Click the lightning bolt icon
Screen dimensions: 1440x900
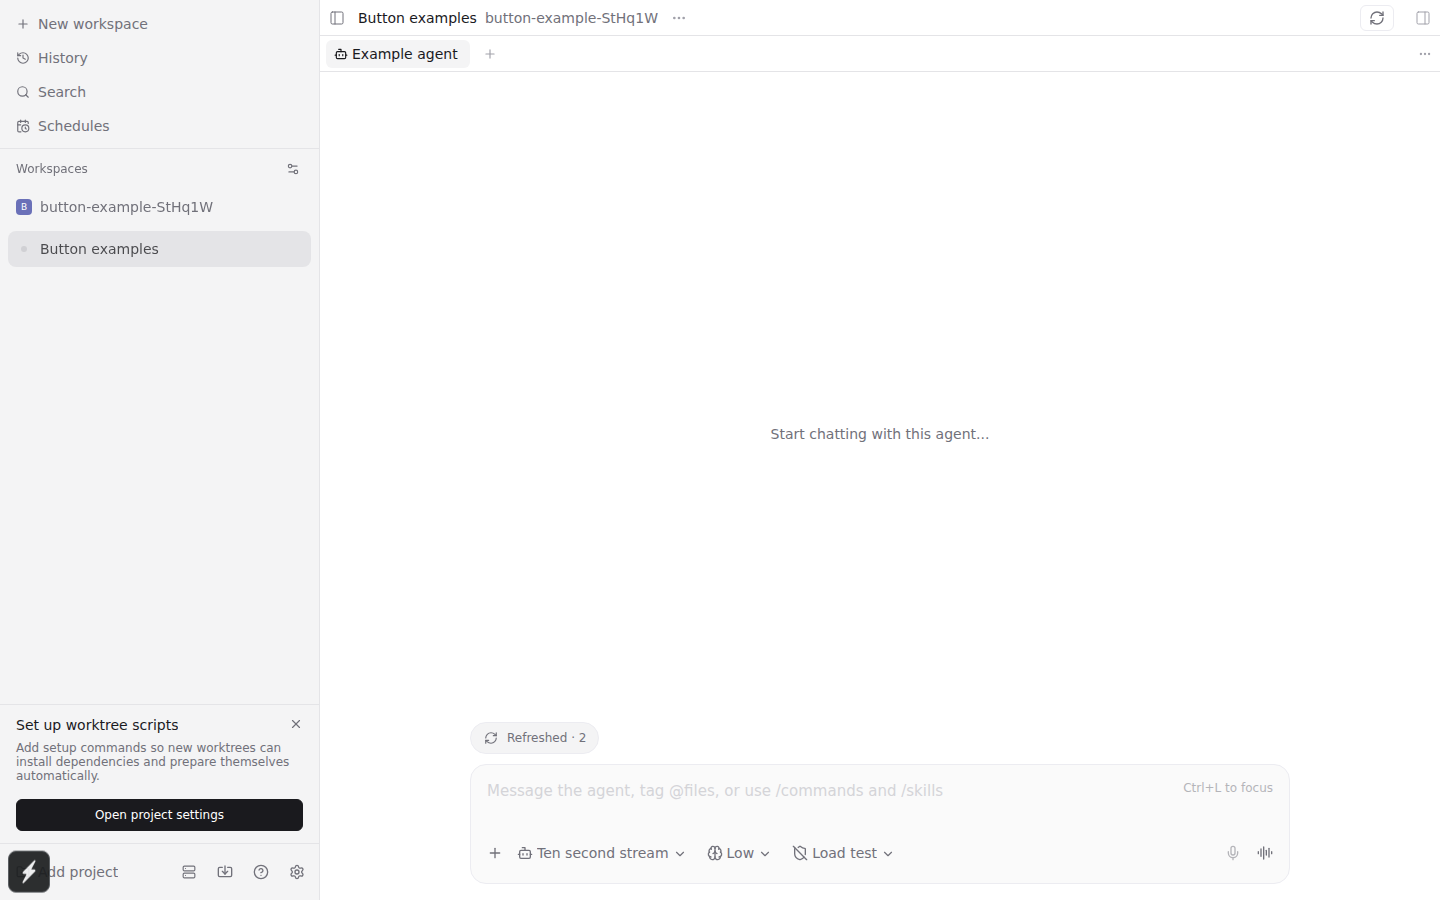click(x=29, y=871)
